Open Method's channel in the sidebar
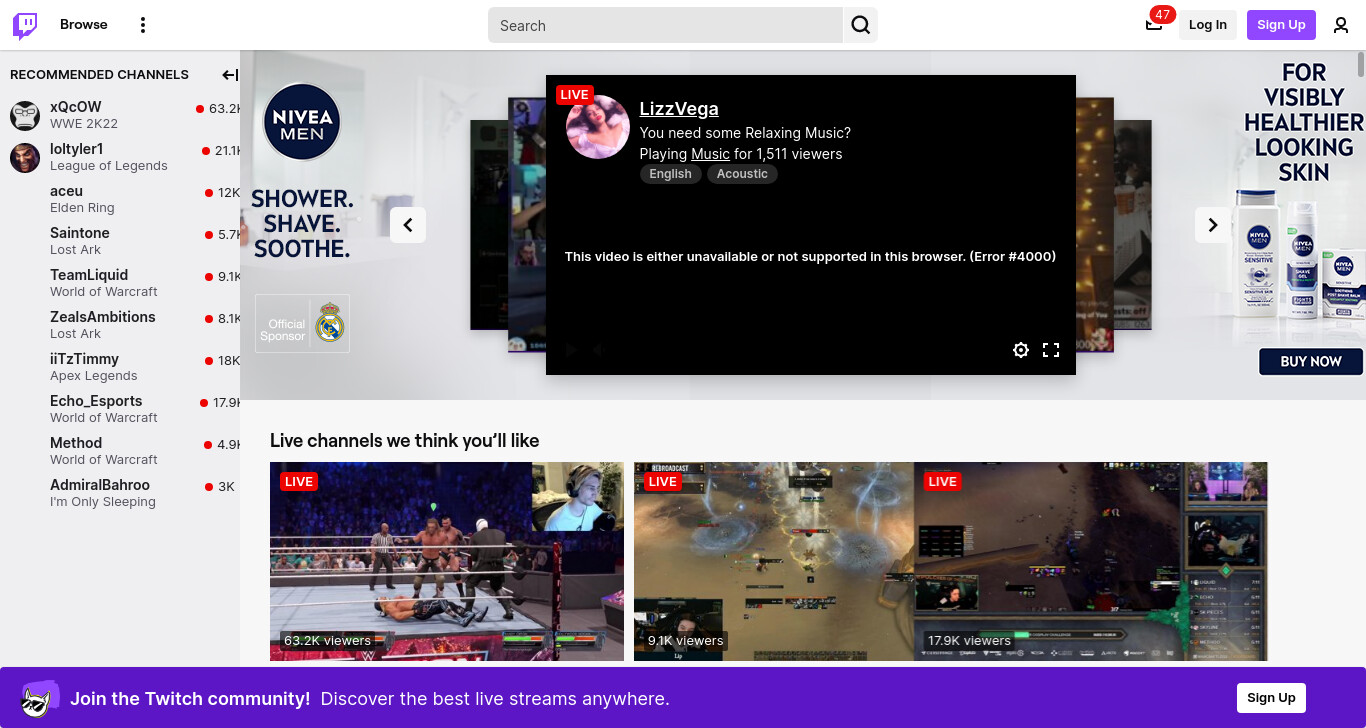Image resolution: width=1366 pixels, height=728 pixels. coord(120,451)
